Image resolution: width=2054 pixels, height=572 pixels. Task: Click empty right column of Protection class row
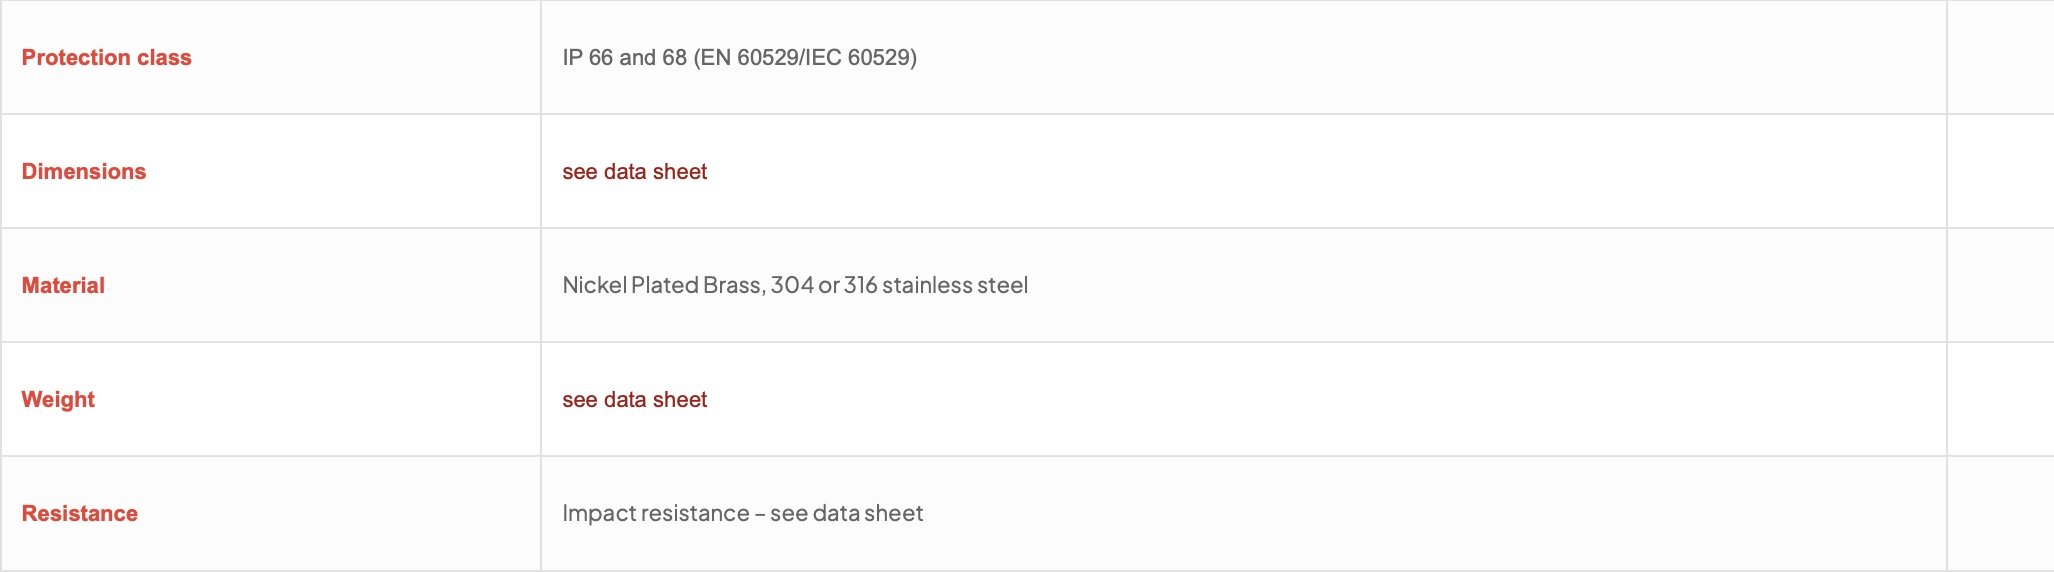point(2000,57)
